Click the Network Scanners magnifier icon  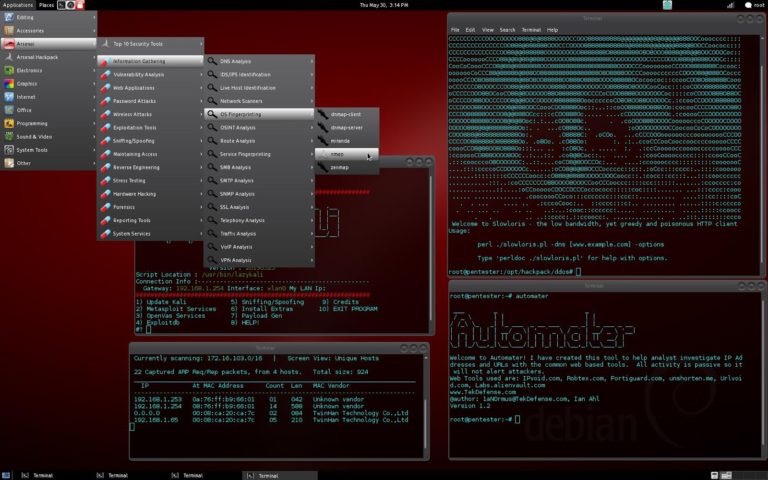[x=212, y=101]
